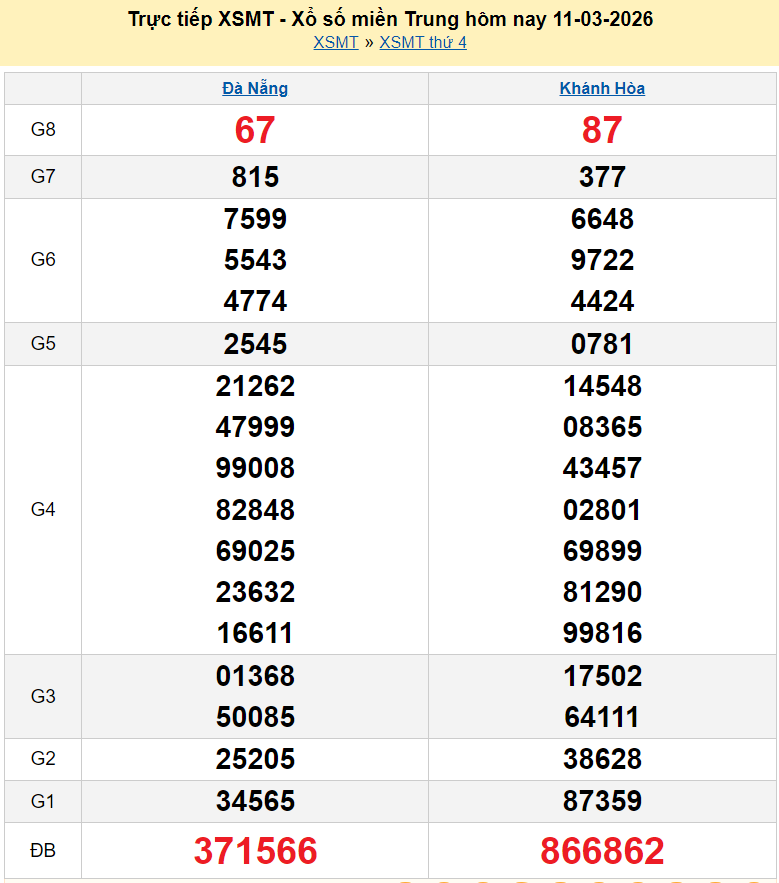The height and width of the screenshot is (883, 779).
Task: Click the G7 row label
Action: (x=43, y=177)
